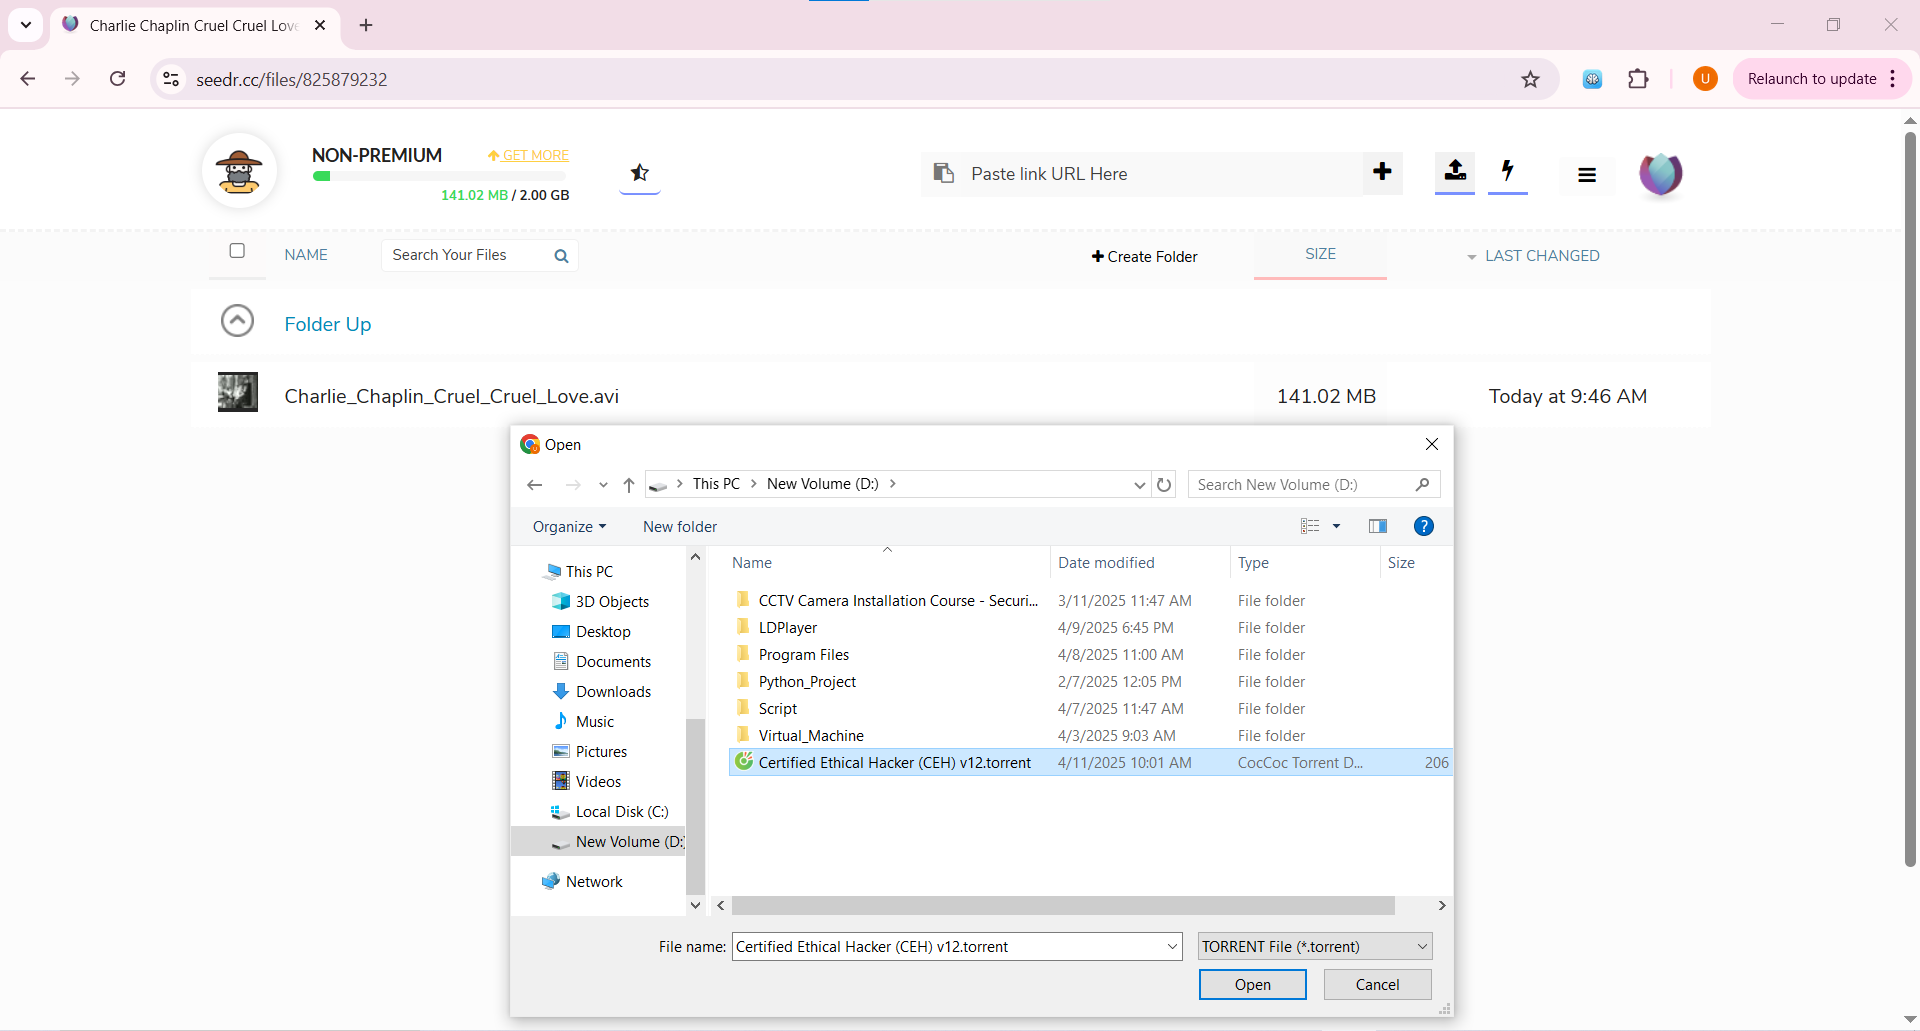This screenshot has width=1920, height=1031.
Task: Click the wishlist star icon near GET MORE
Action: (640, 173)
